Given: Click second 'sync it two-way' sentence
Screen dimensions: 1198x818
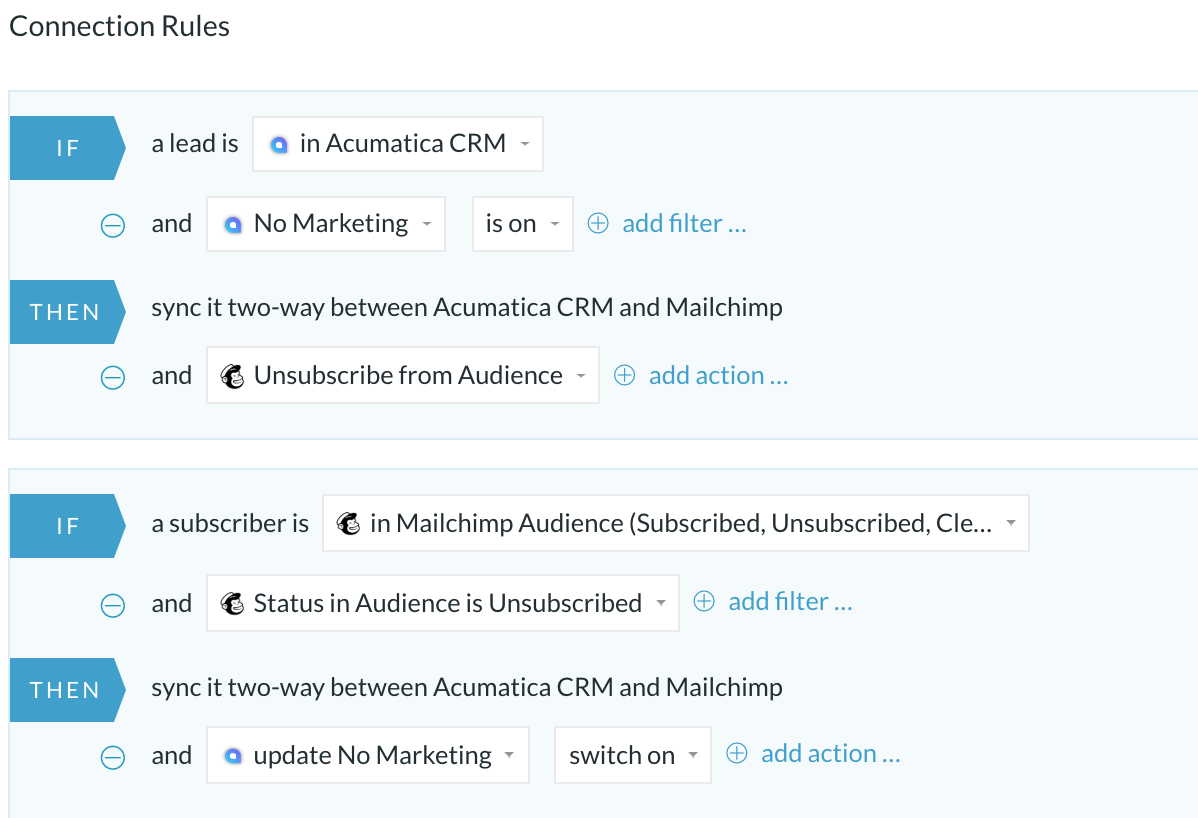Looking at the screenshot, I should click(x=467, y=687).
